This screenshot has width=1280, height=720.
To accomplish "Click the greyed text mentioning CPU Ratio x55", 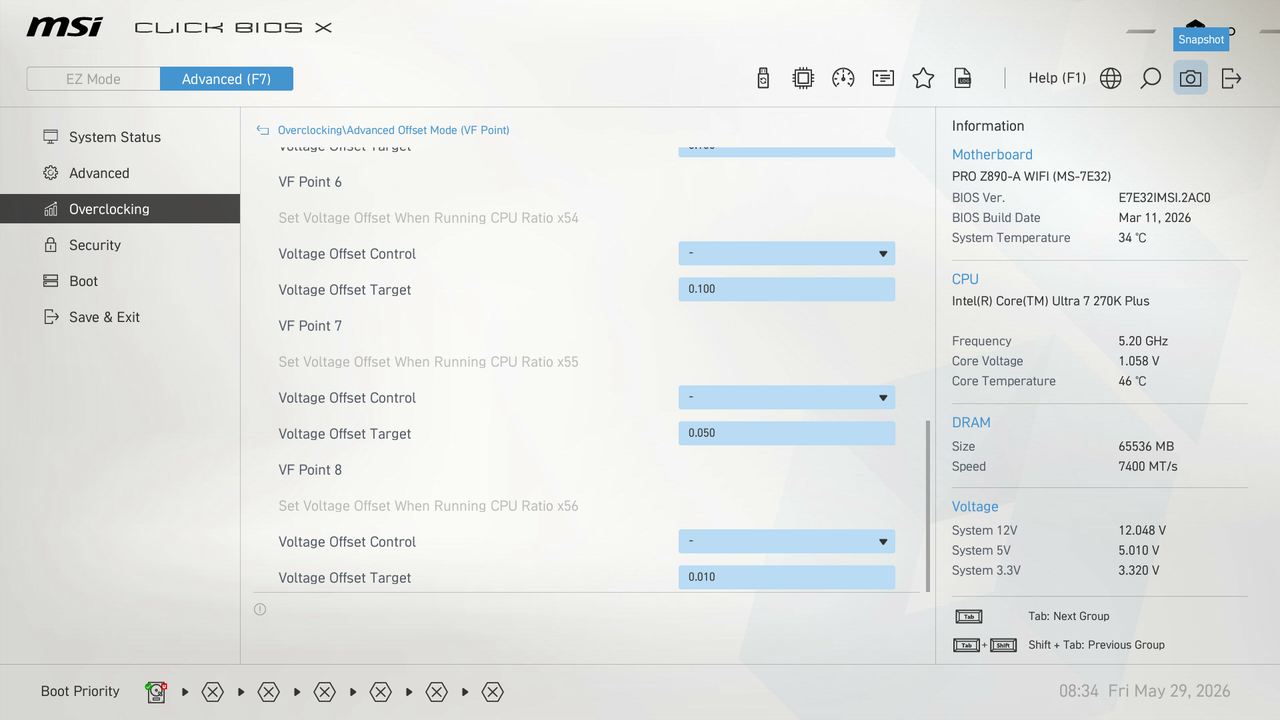I will [x=428, y=362].
